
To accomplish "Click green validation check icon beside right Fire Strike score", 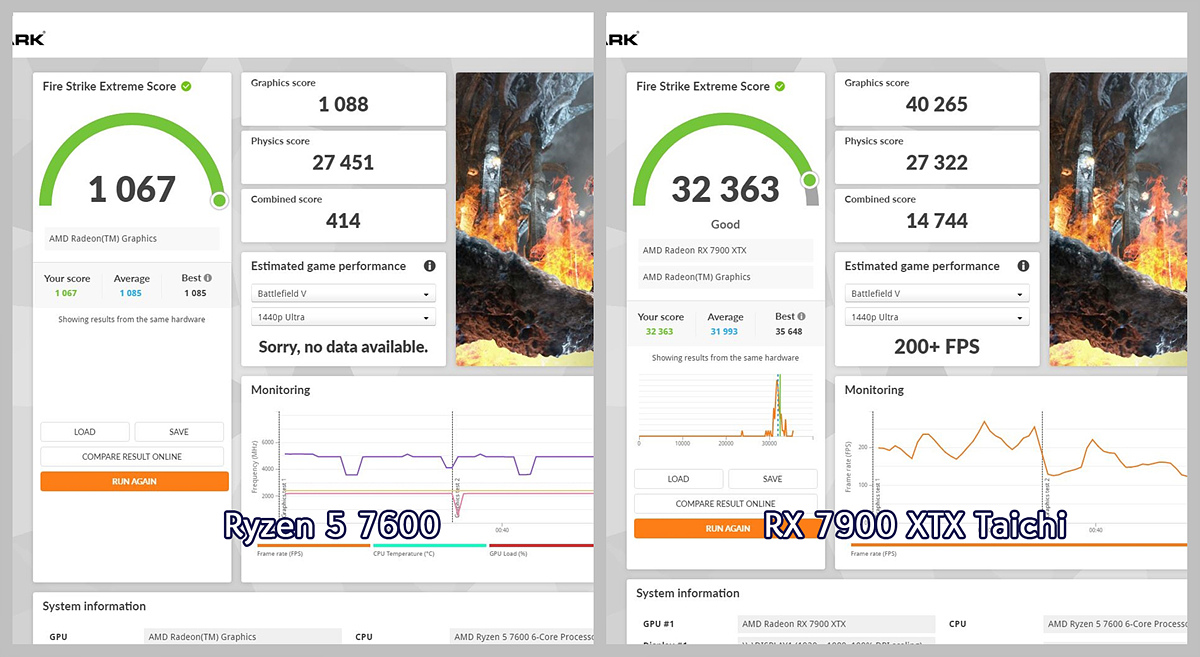I will pyautogui.click(x=780, y=86).
